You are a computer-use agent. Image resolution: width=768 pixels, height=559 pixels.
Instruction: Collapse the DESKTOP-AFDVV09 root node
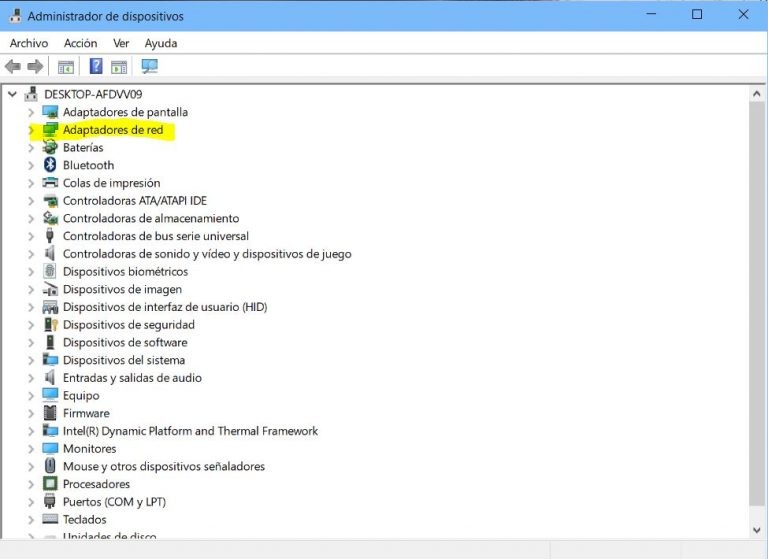12,94
